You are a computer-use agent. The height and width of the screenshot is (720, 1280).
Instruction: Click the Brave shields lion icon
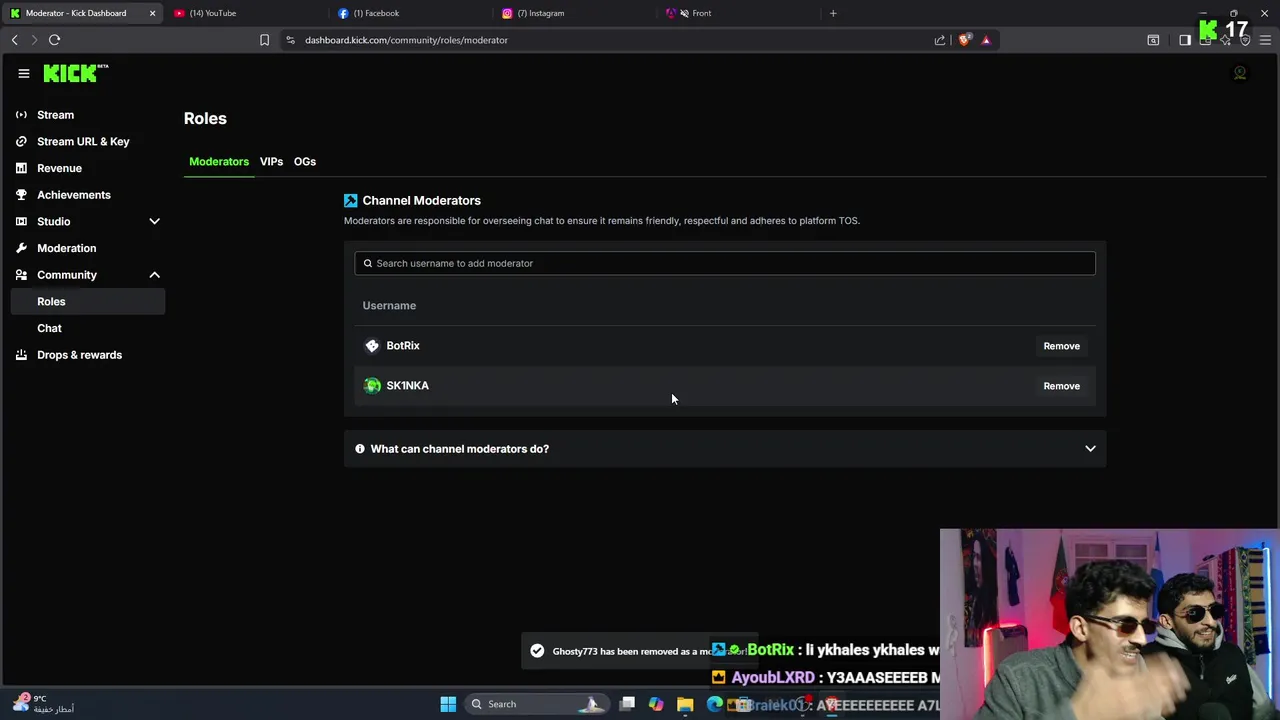pos(964,40)
